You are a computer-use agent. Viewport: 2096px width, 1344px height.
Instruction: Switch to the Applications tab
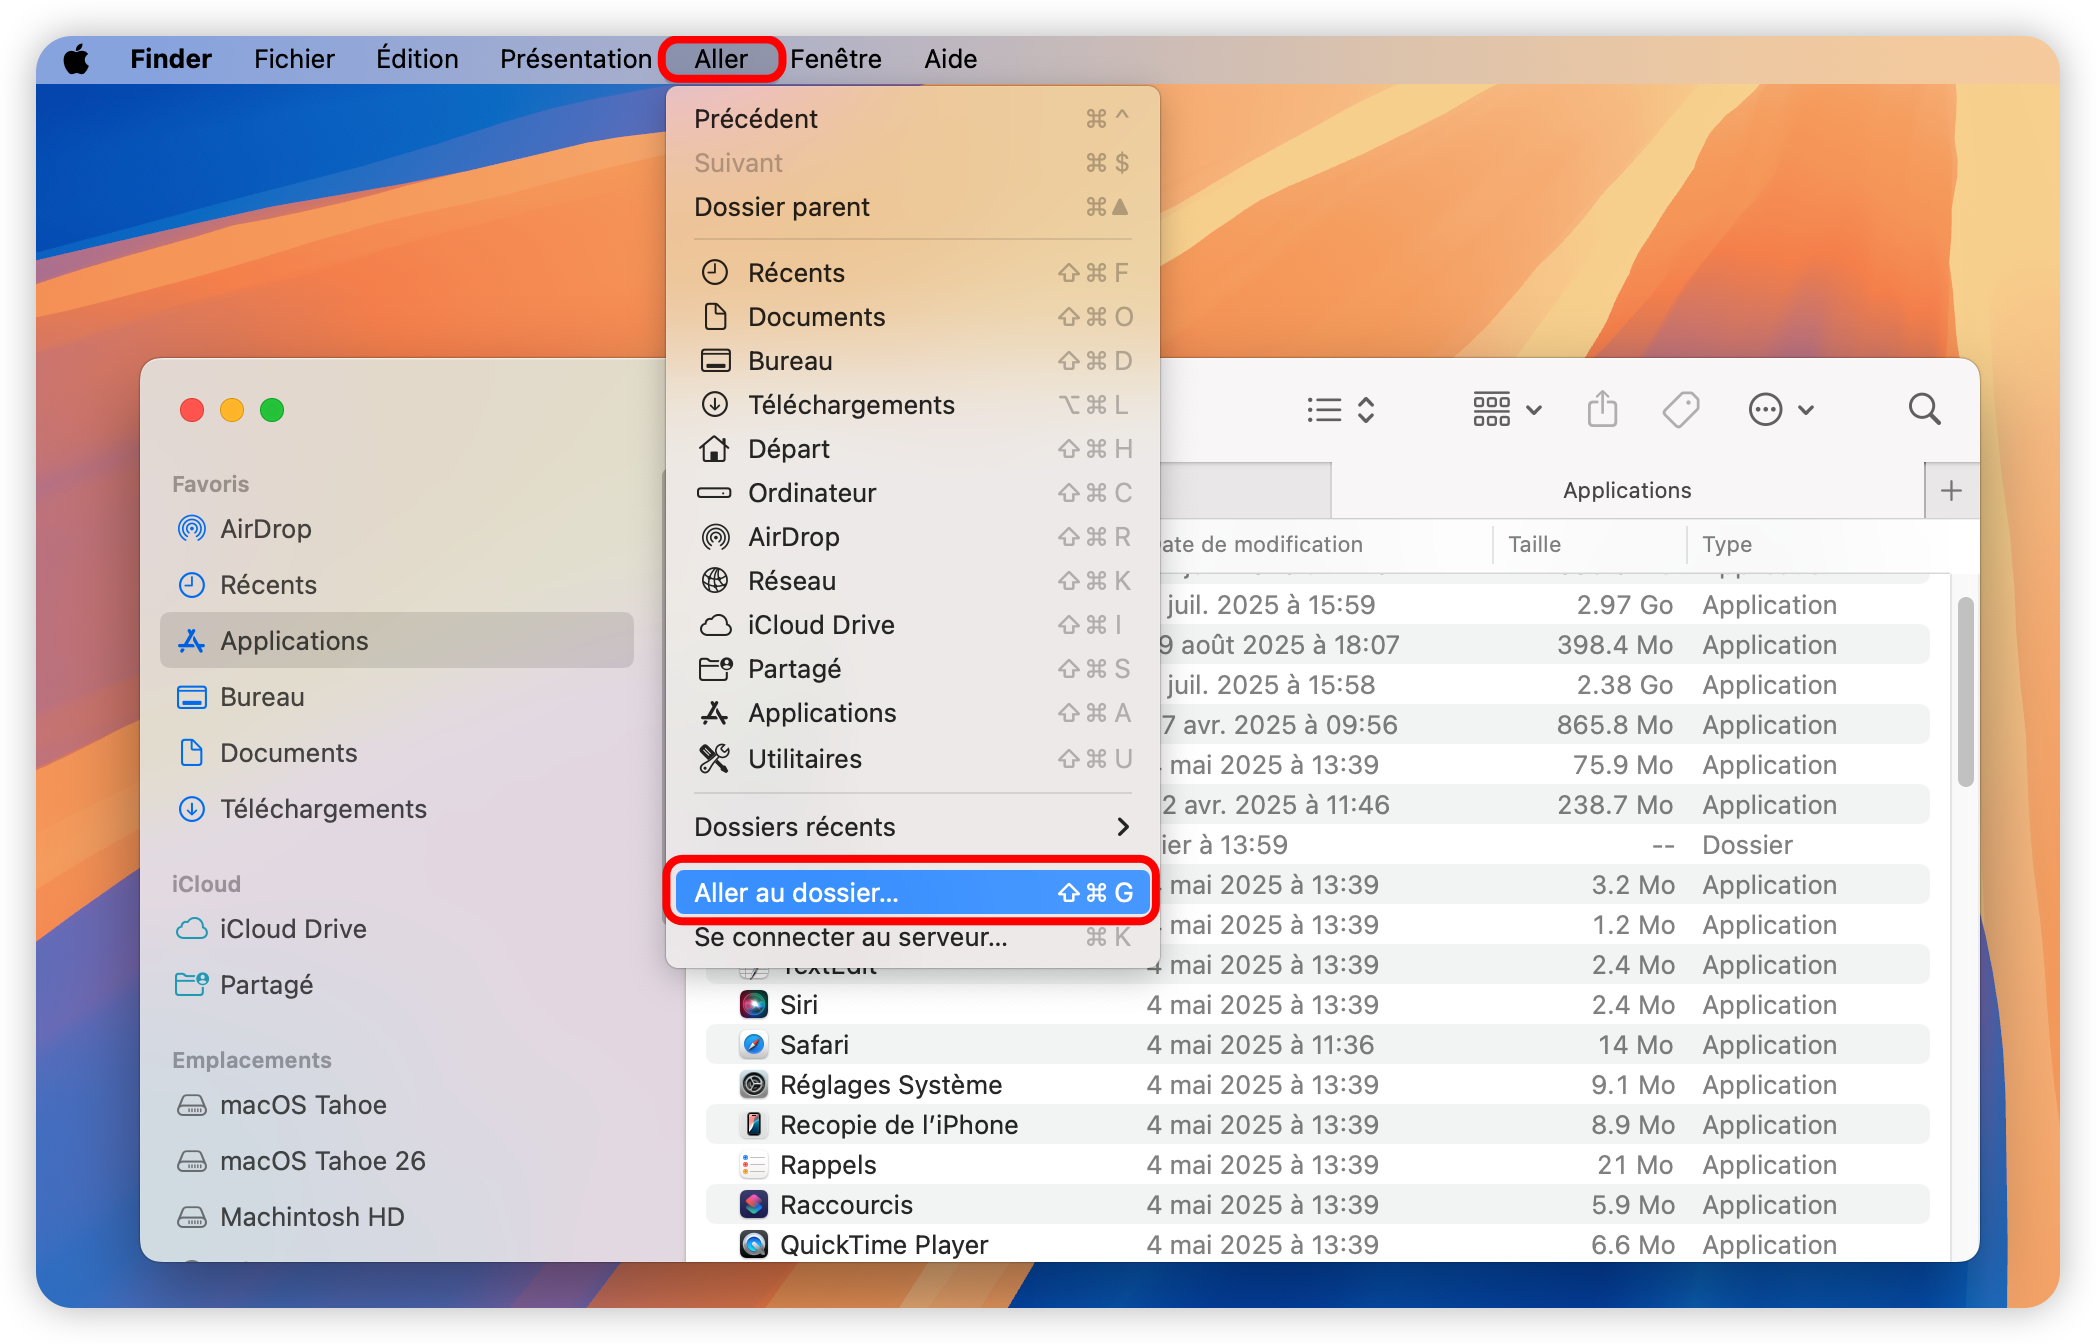[x=1627, y=490]
